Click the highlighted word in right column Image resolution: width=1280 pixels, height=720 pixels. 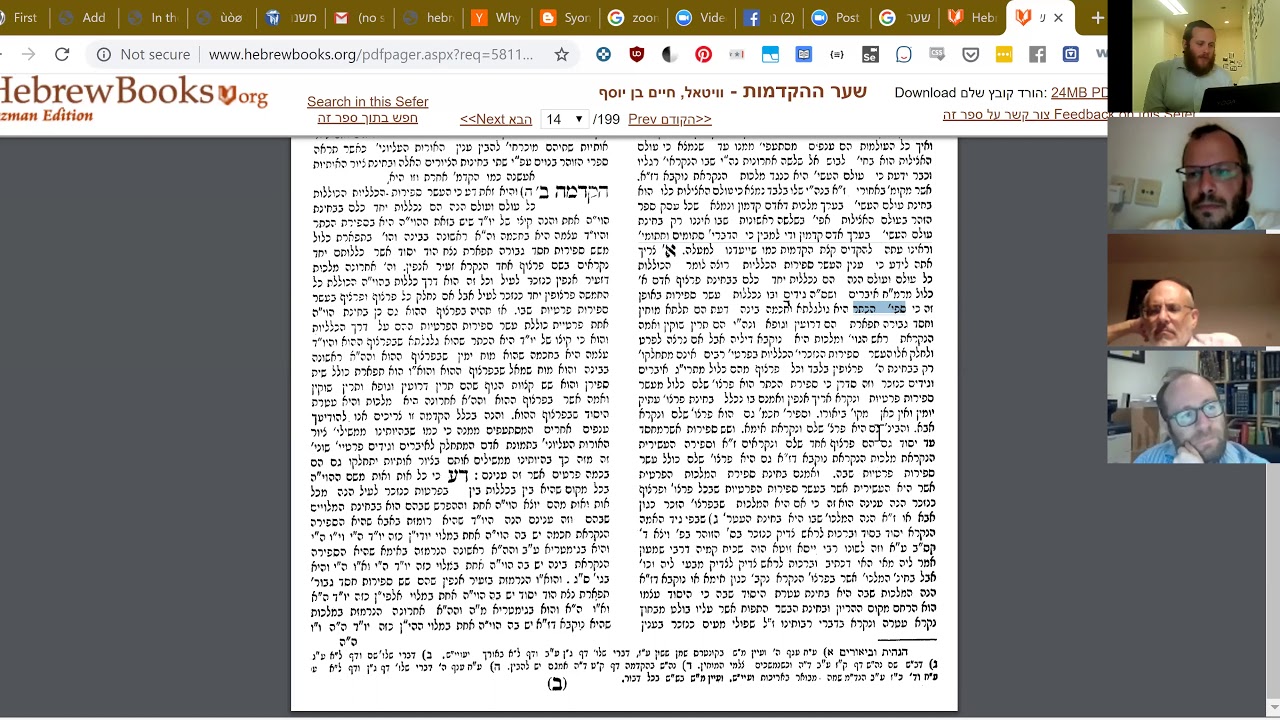point(879,309)
